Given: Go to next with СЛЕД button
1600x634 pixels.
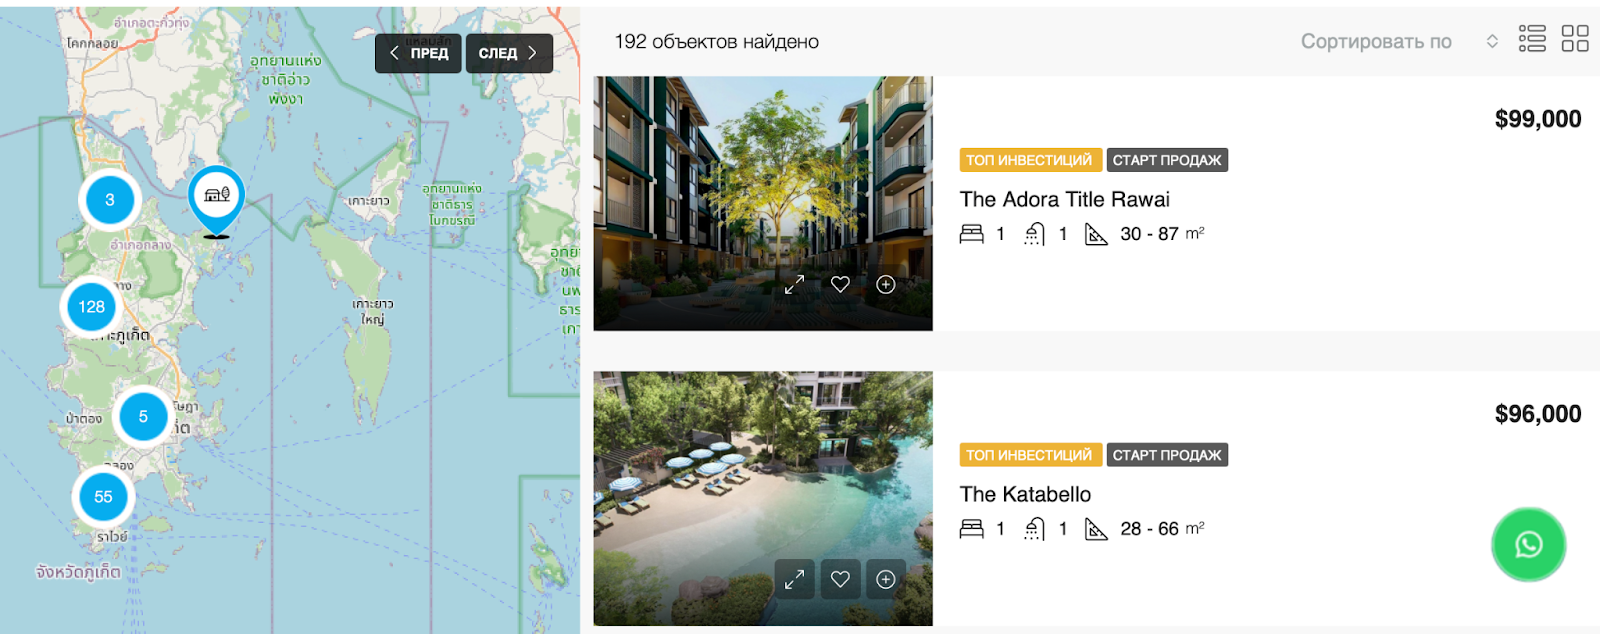Looking at the screenshot, I should 508,53.
